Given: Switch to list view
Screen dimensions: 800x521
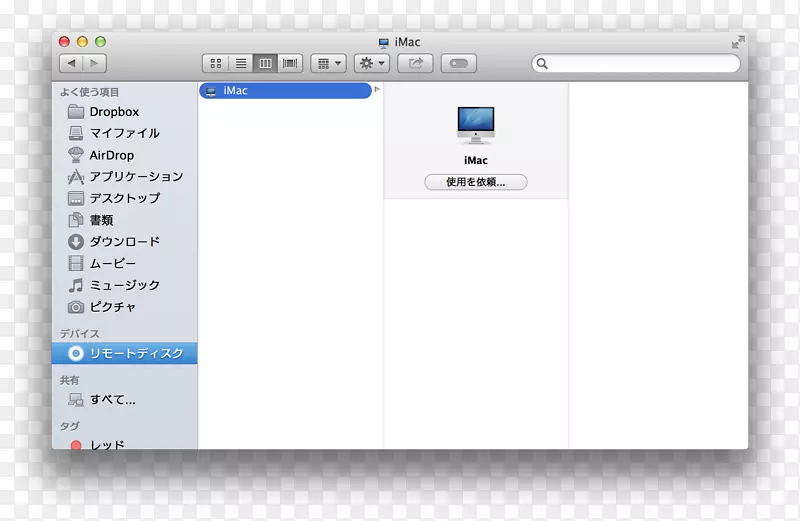Looking at the screenshot, I should pyautogui.click(x=240, y=63).
